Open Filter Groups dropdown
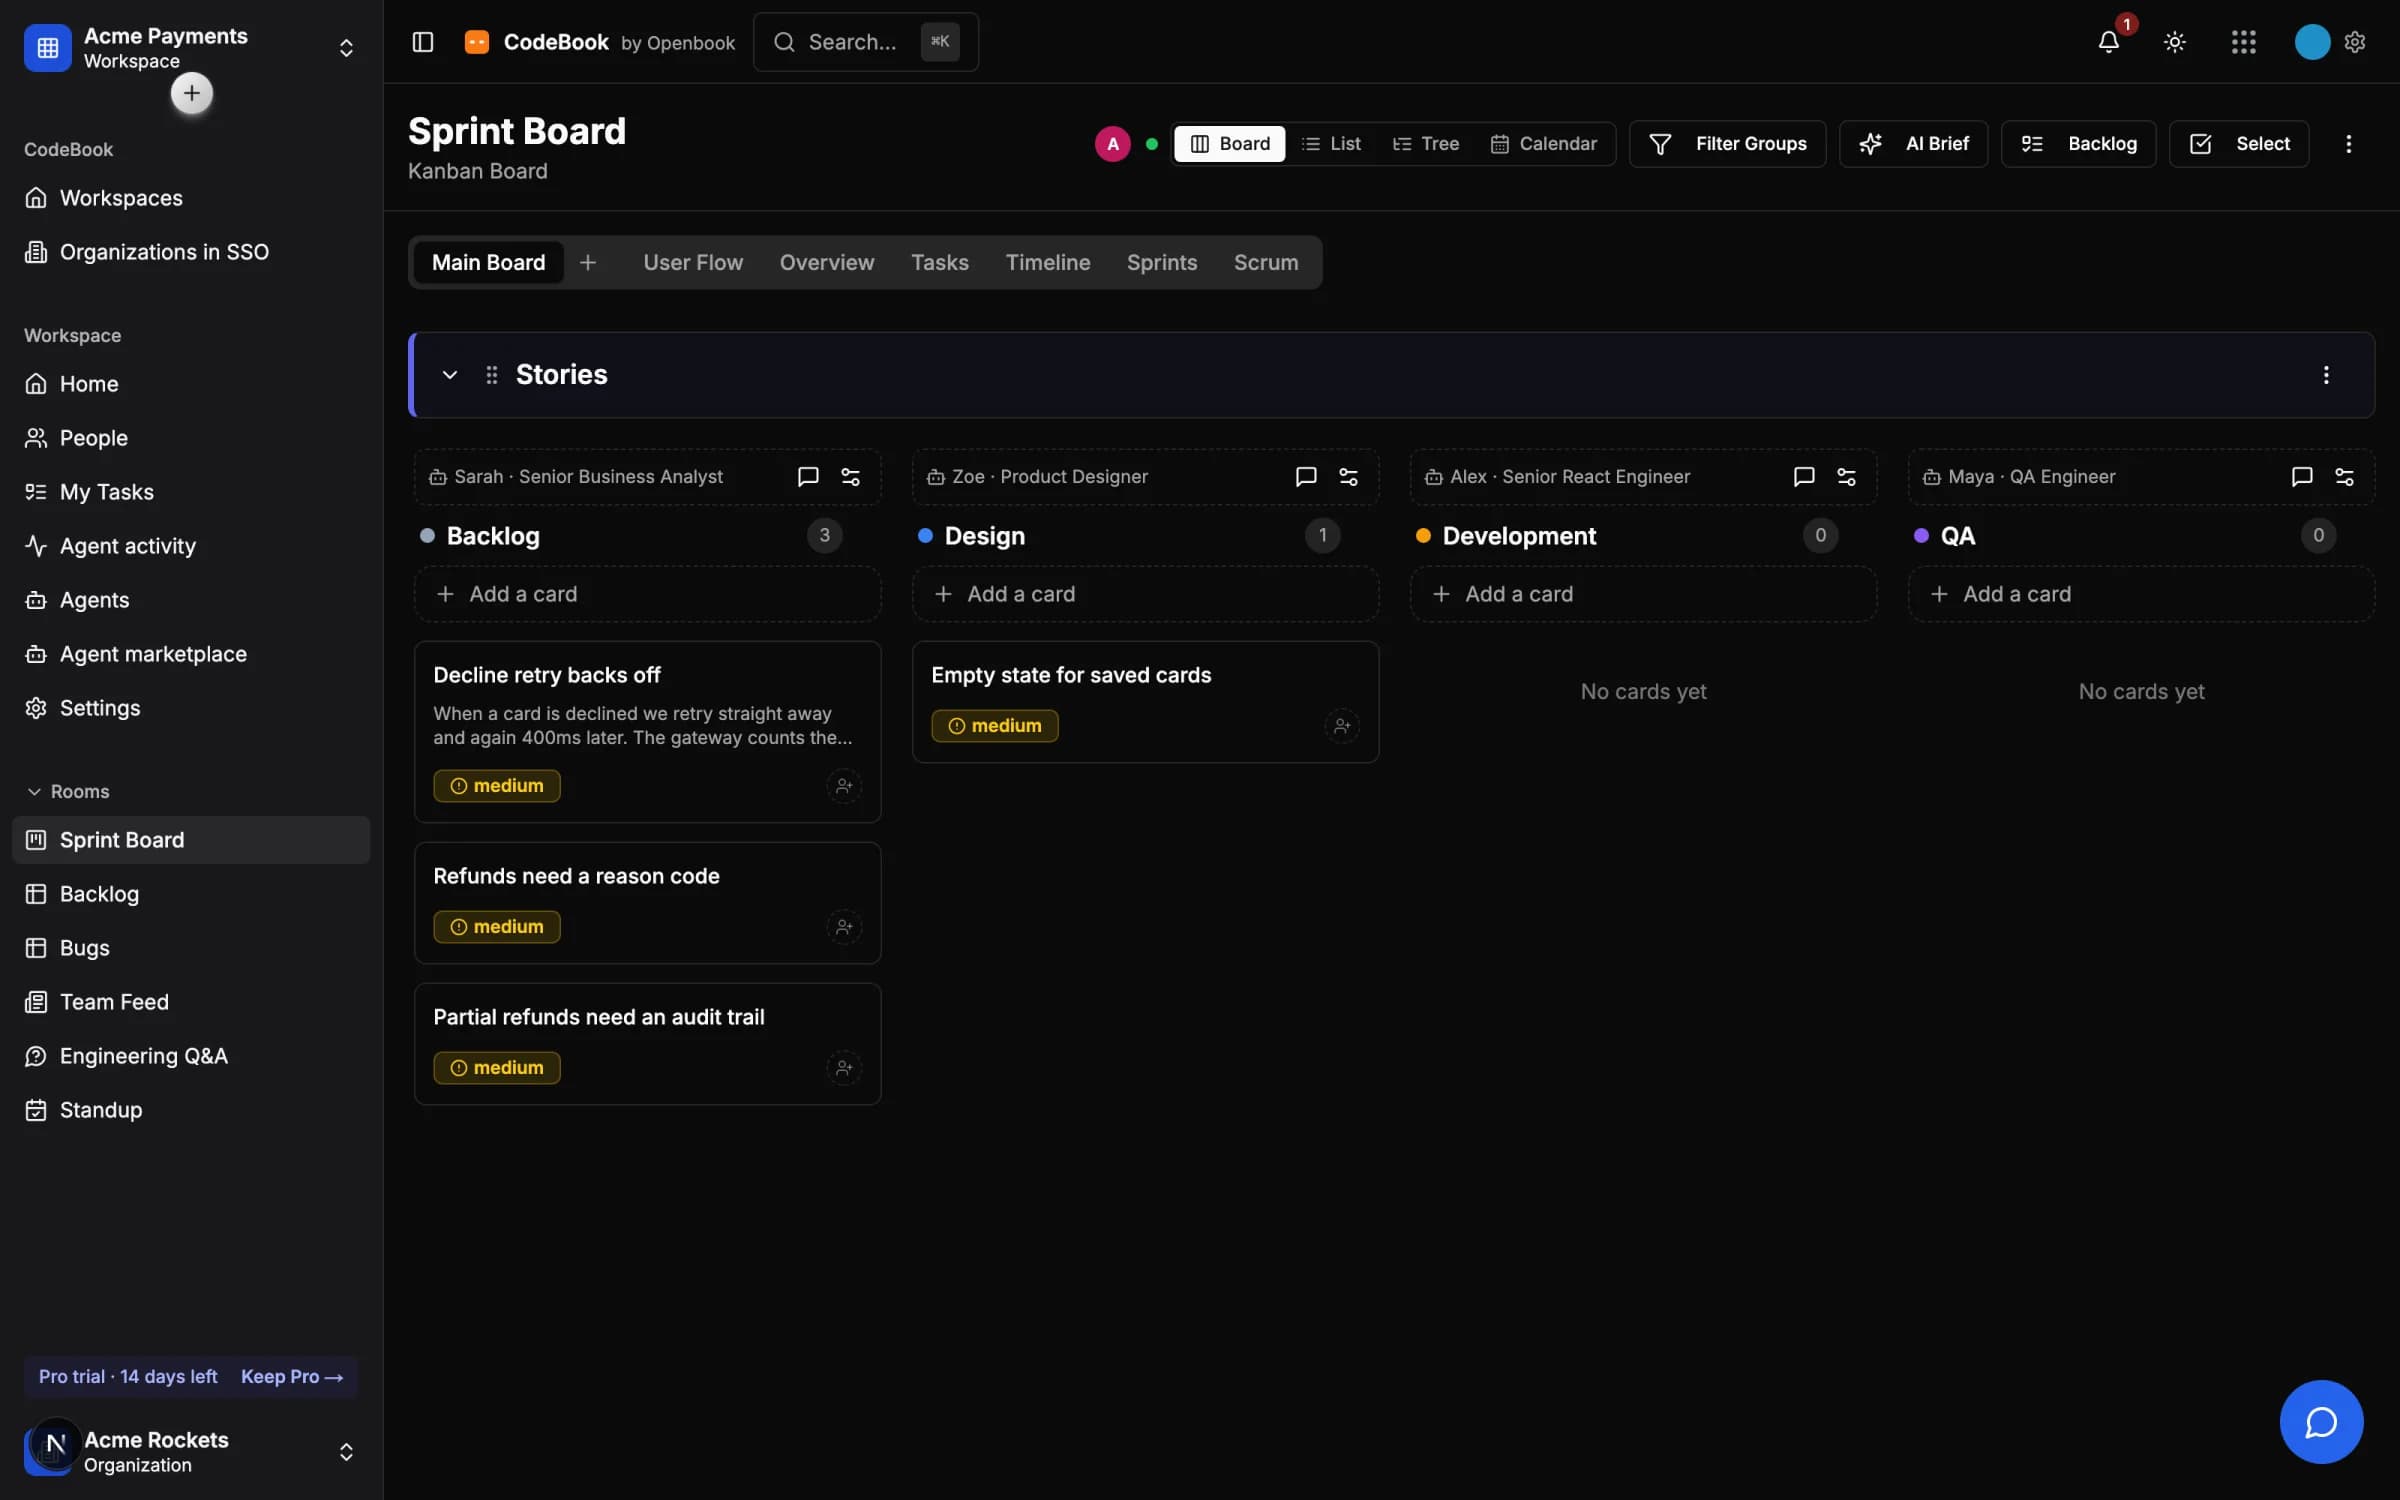Screen dimensions: 2400x1500 [x=1727, y=144]
